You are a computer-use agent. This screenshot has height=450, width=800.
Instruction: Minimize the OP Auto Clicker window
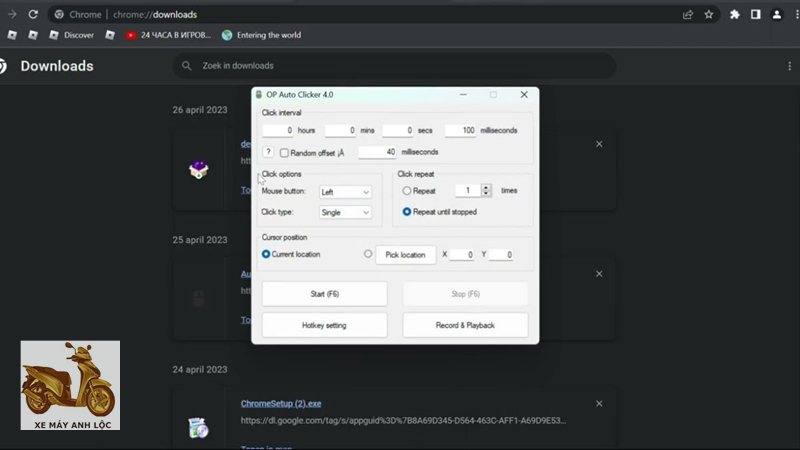click(463, 95)
